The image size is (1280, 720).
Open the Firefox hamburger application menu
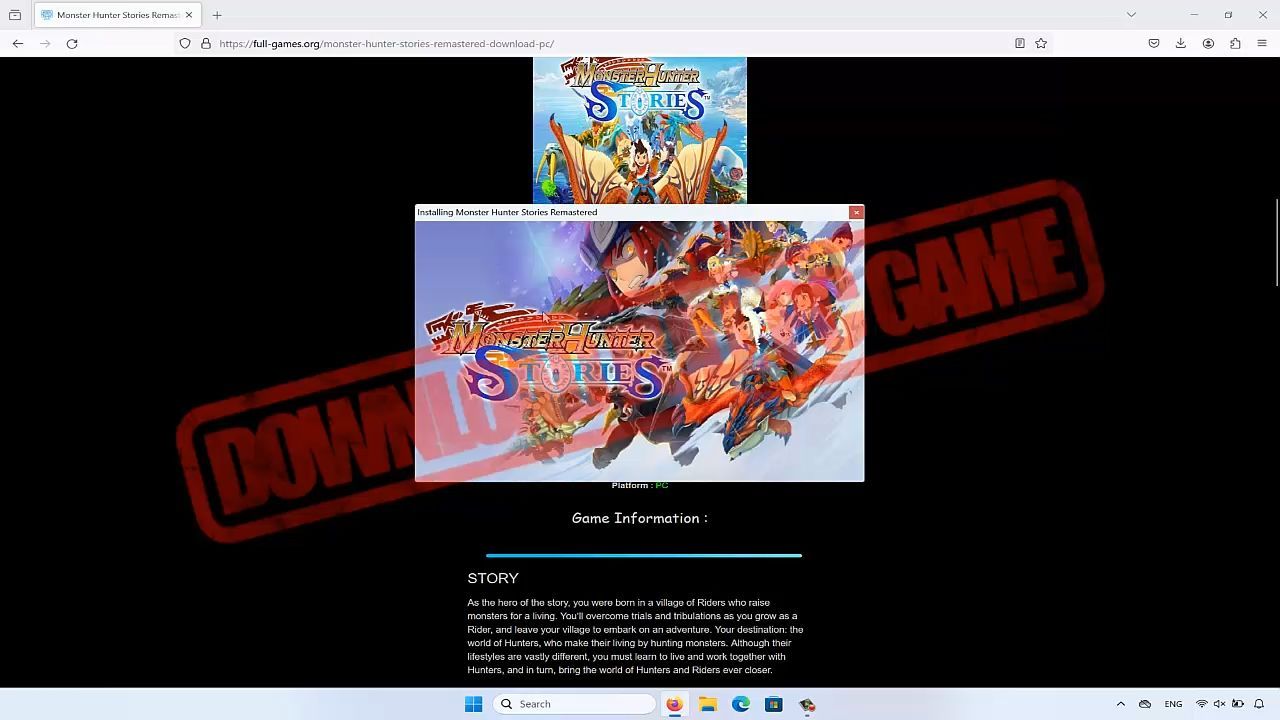point(1262,43)
